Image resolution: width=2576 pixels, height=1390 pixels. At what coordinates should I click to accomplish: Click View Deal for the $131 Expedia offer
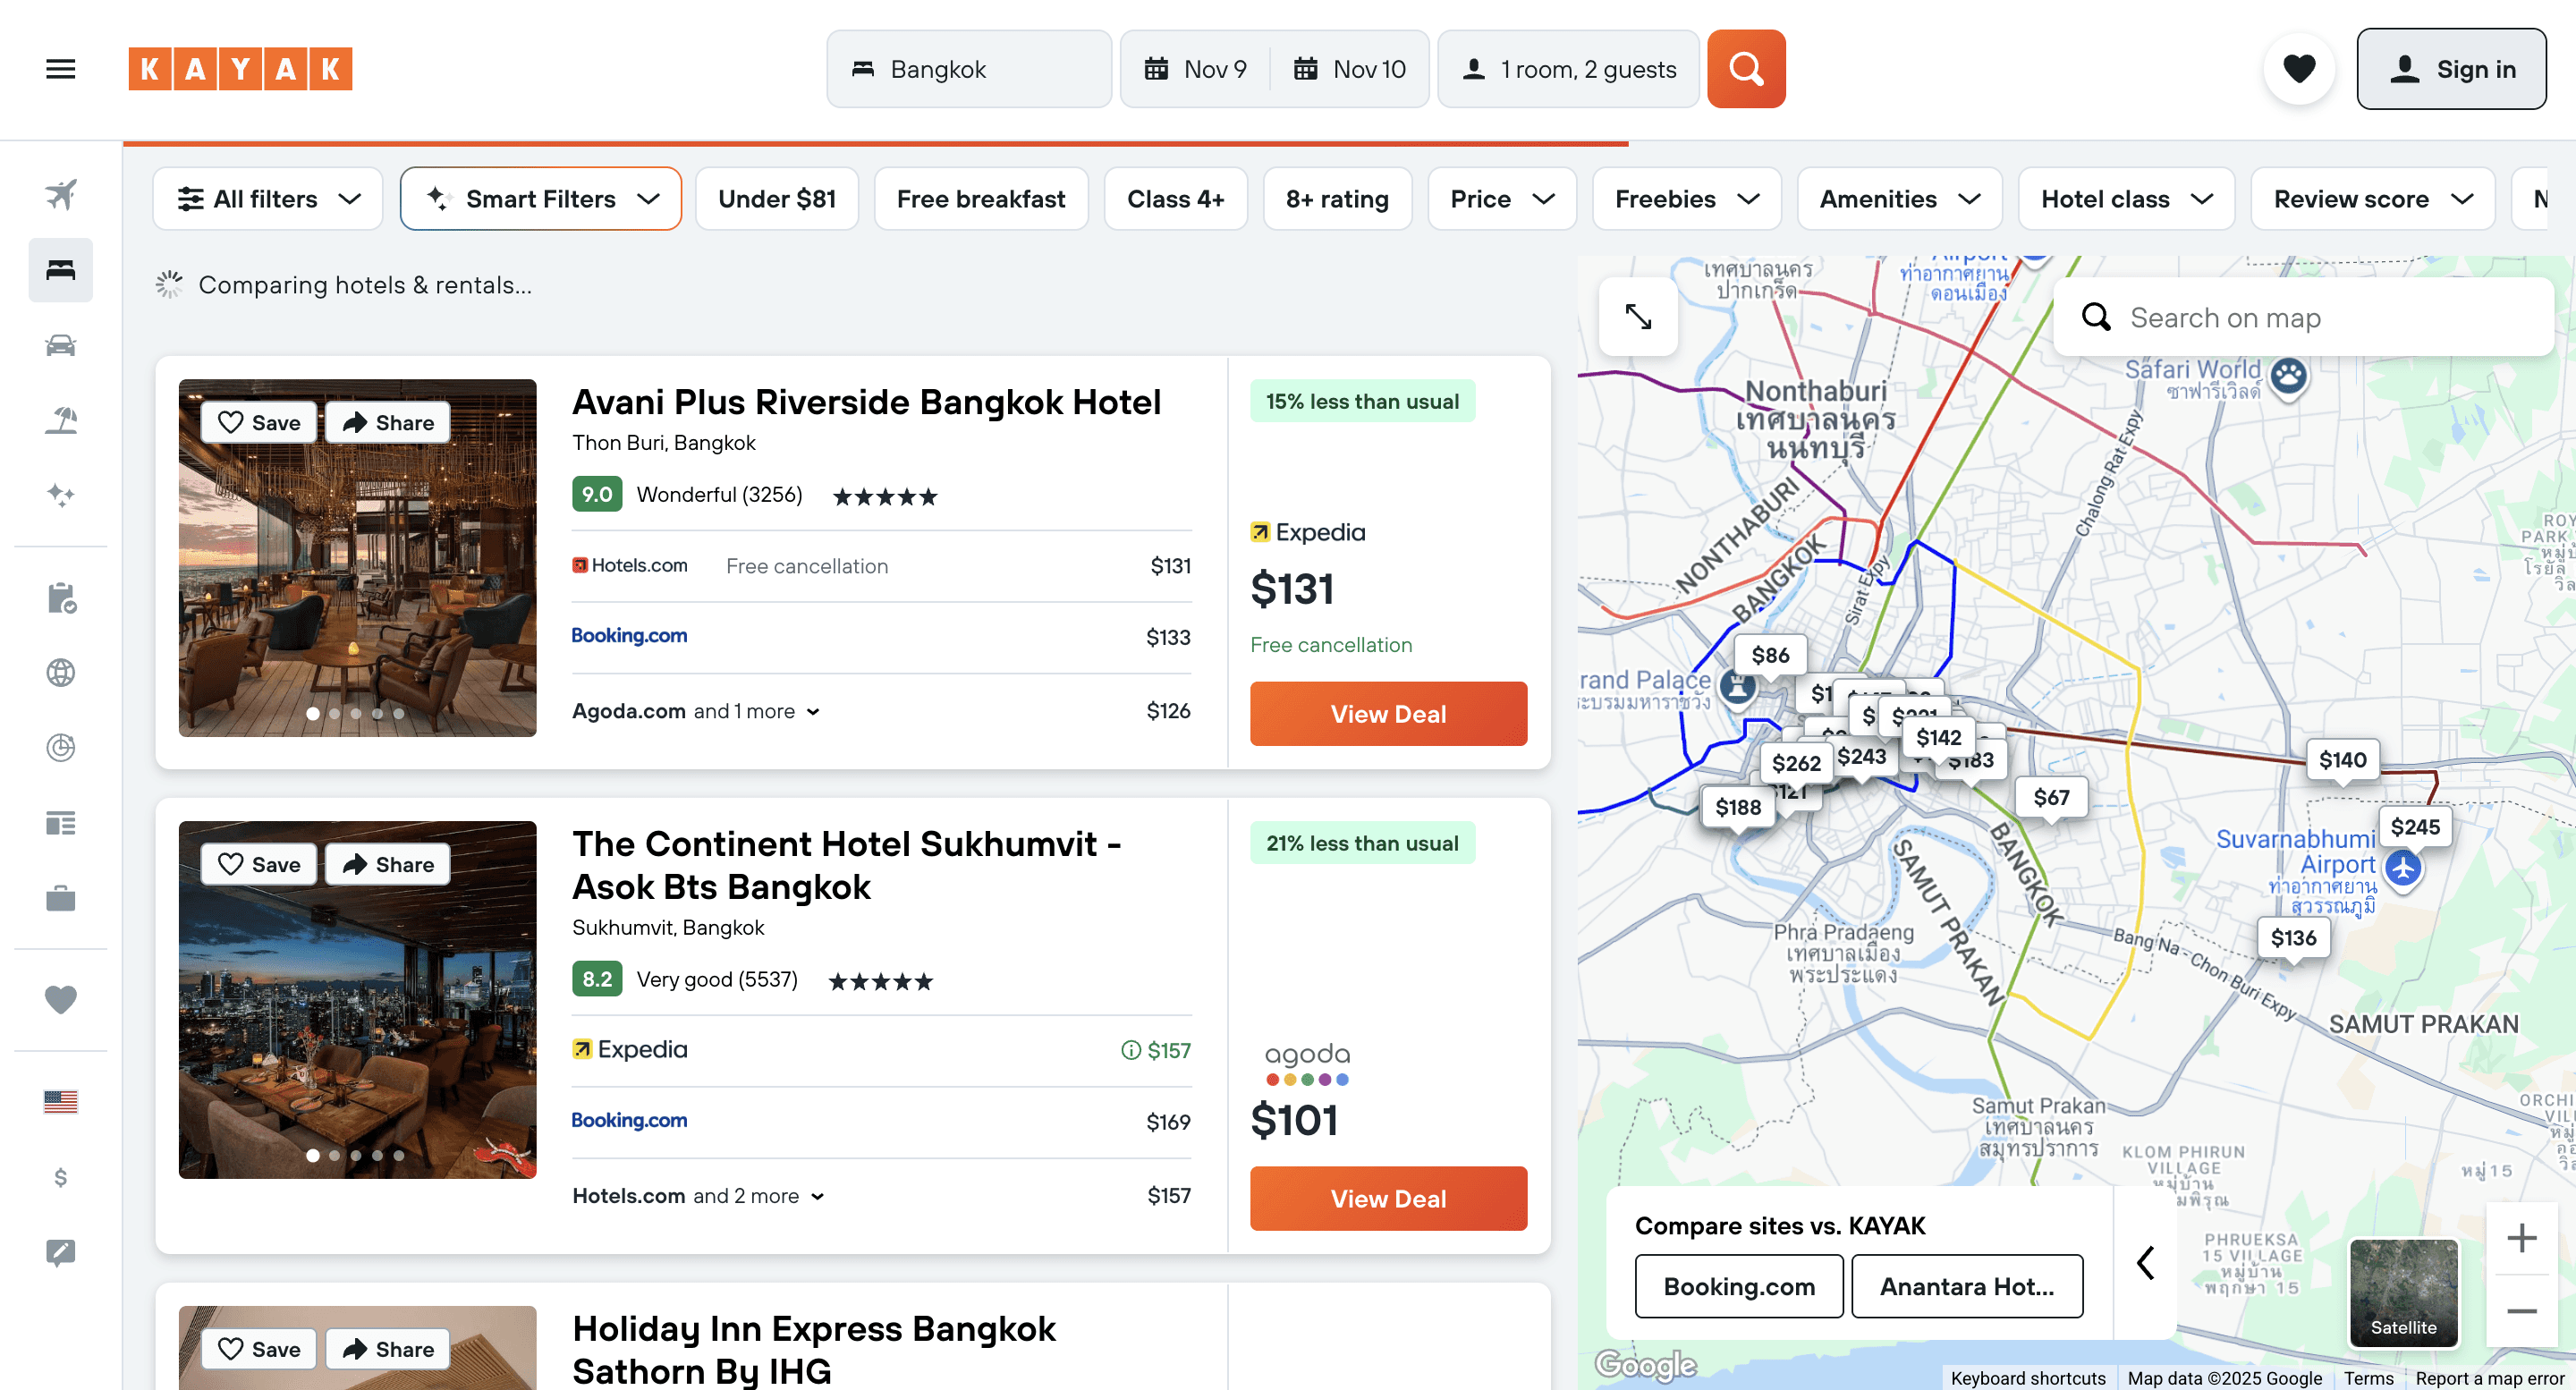(x=1388, y=713)
